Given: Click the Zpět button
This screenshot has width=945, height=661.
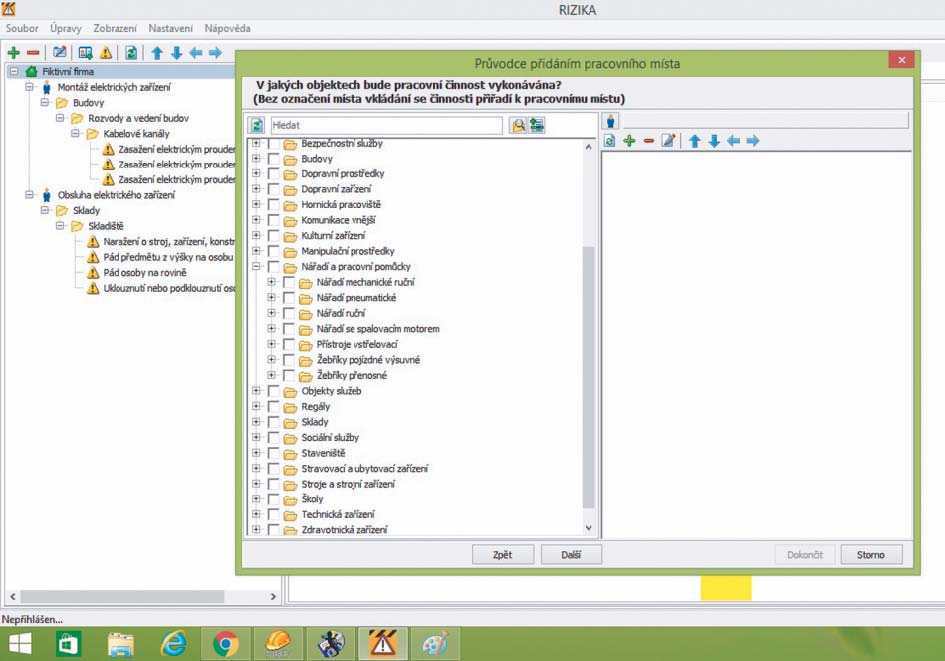Looking at the screenshot, I should [x=503, y=554].
